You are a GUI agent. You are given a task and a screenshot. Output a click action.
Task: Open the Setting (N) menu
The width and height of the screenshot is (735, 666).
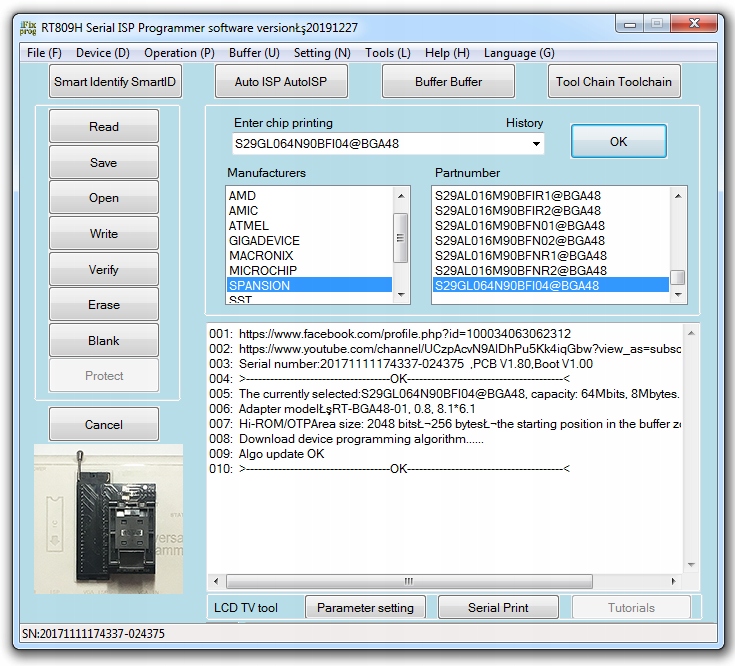(322, 53)
